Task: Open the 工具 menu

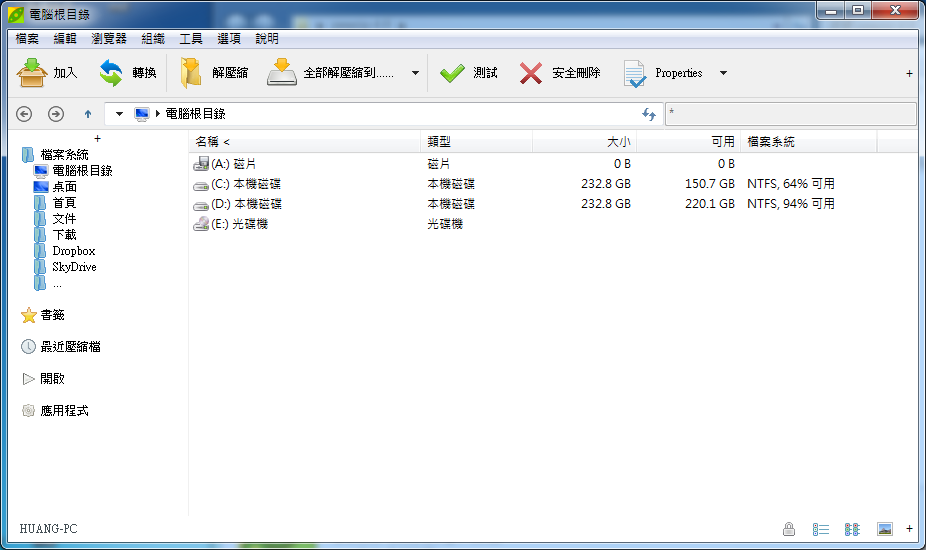Action: pos(191,38)
